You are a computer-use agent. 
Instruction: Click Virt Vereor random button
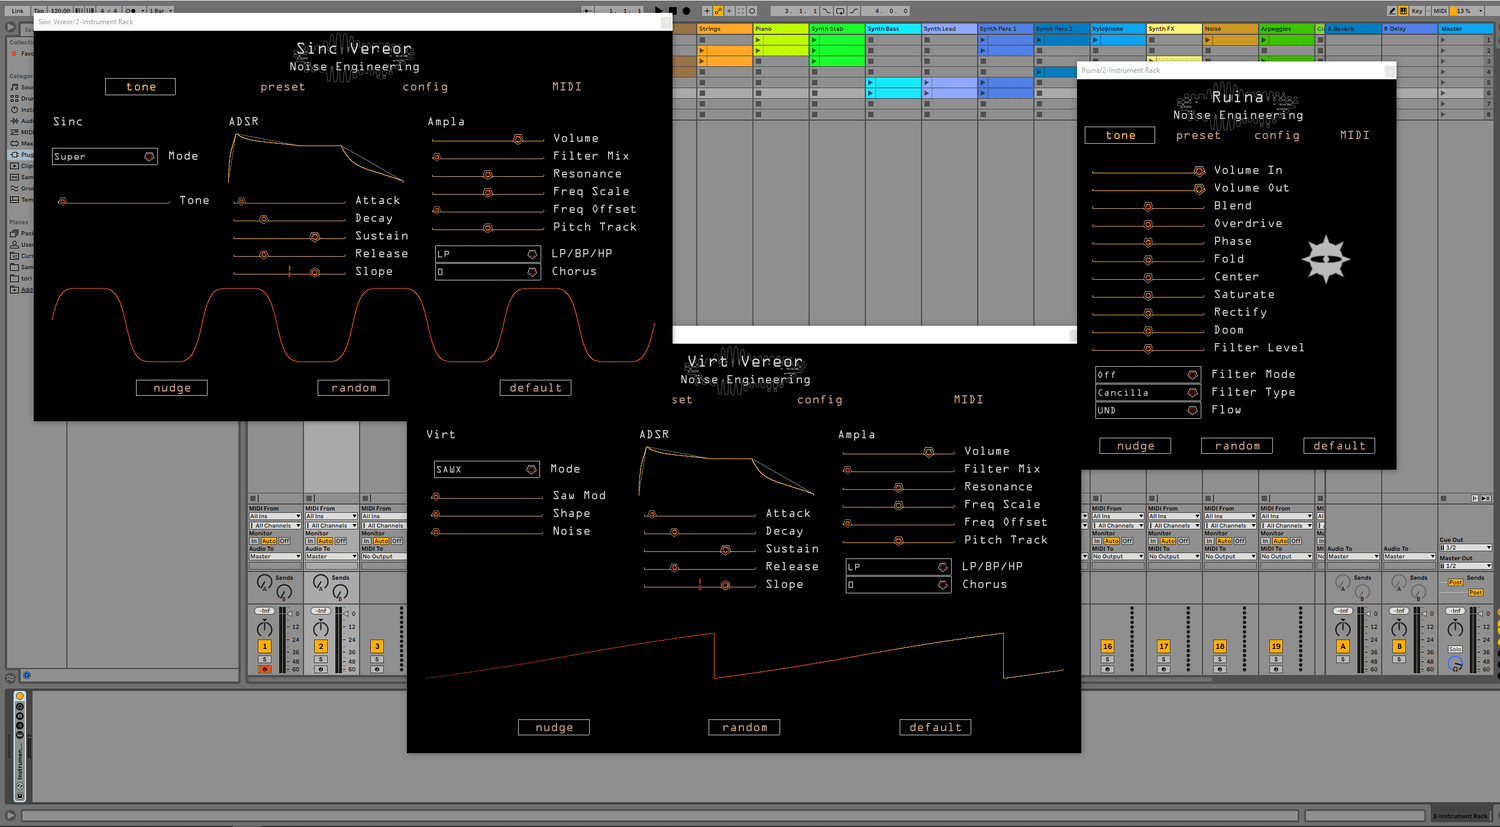point(745,727)
